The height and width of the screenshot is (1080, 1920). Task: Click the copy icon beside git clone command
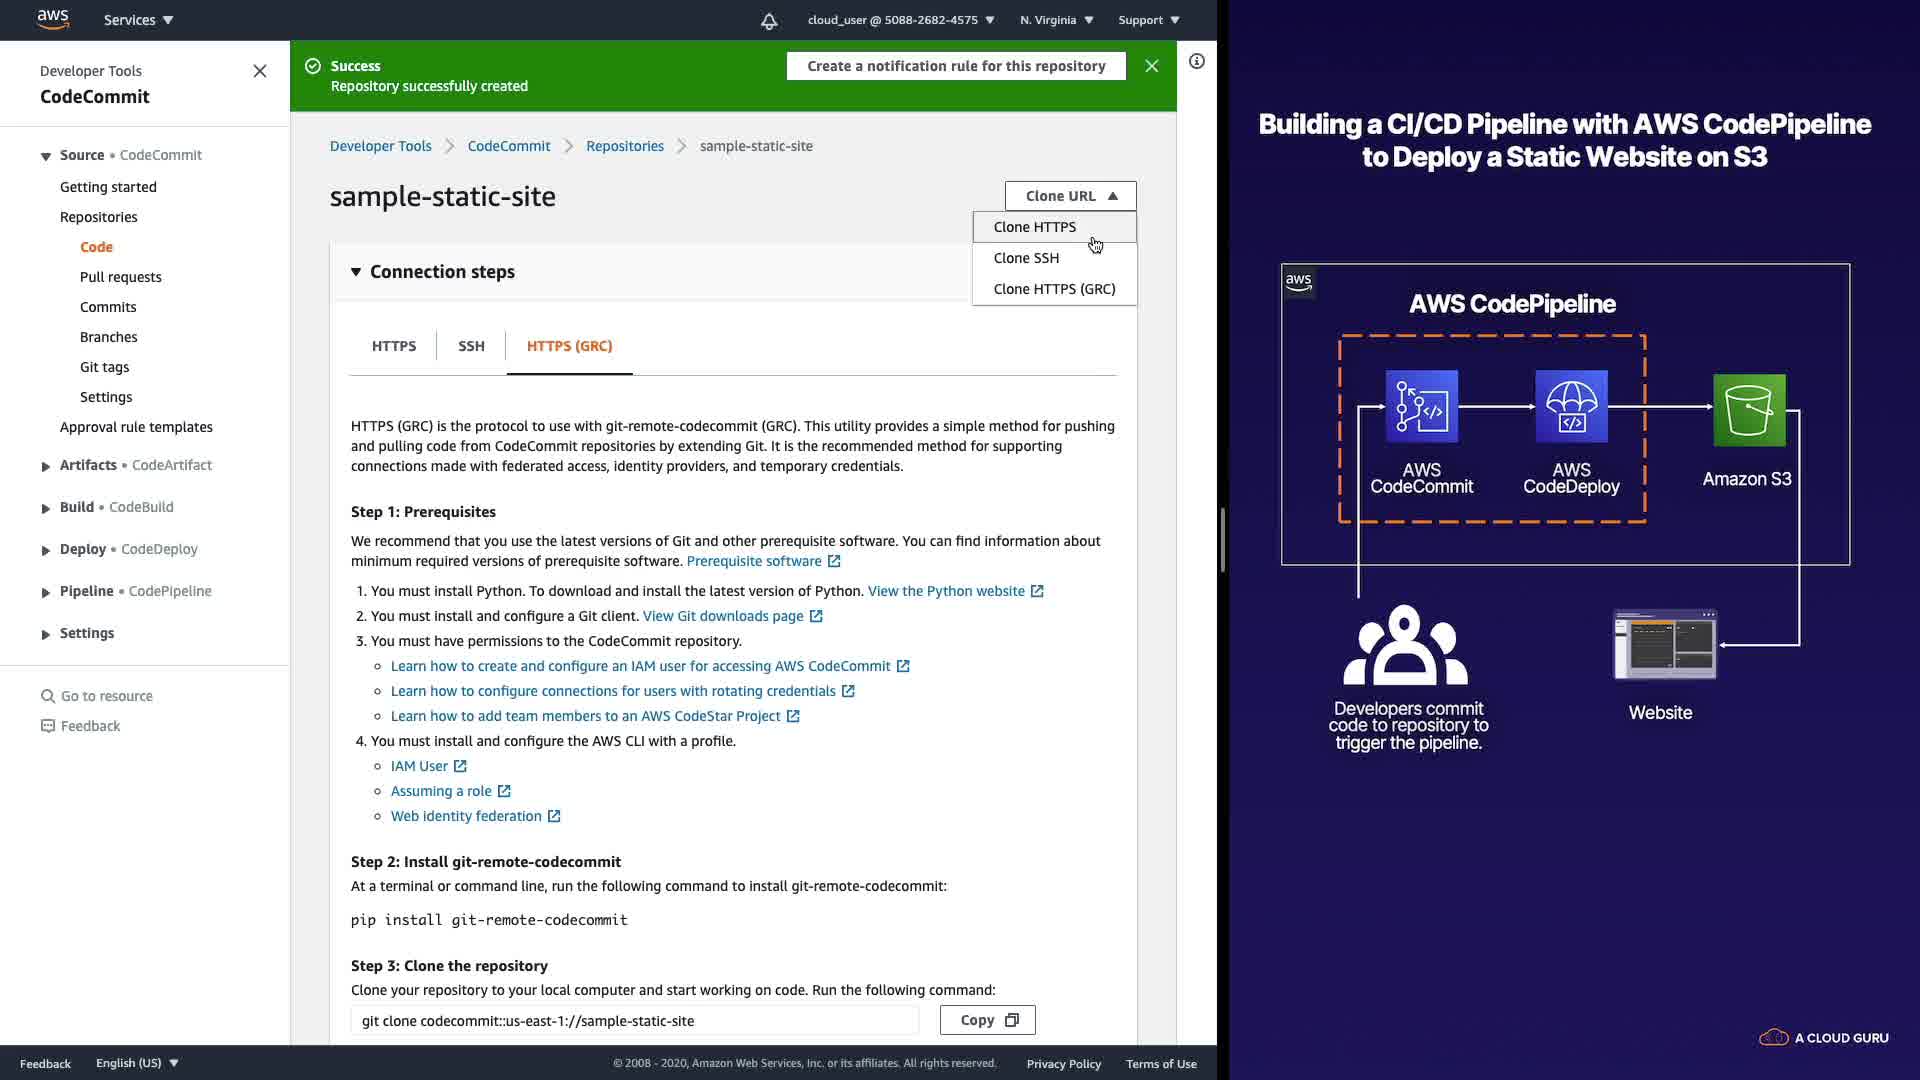coord(1011,1020)
